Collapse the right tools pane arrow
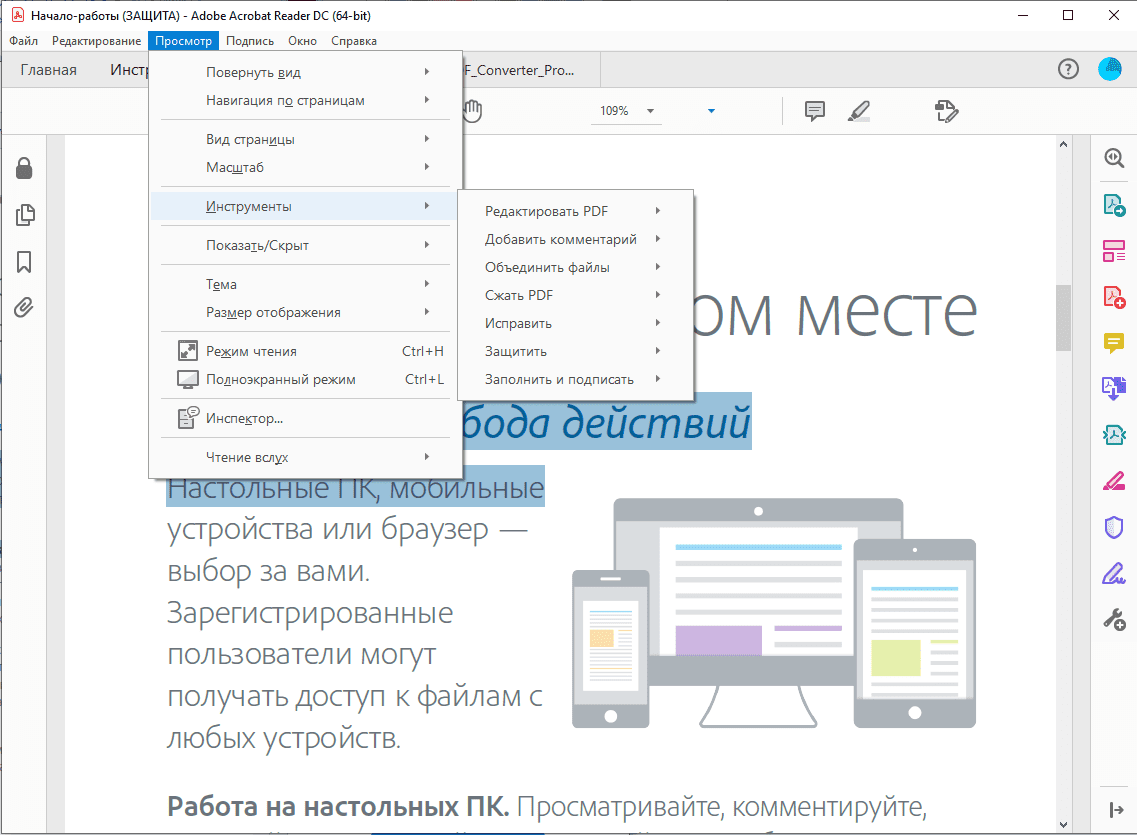The width and height of the screenshot is (1137, 835). tap(1116, 810)
